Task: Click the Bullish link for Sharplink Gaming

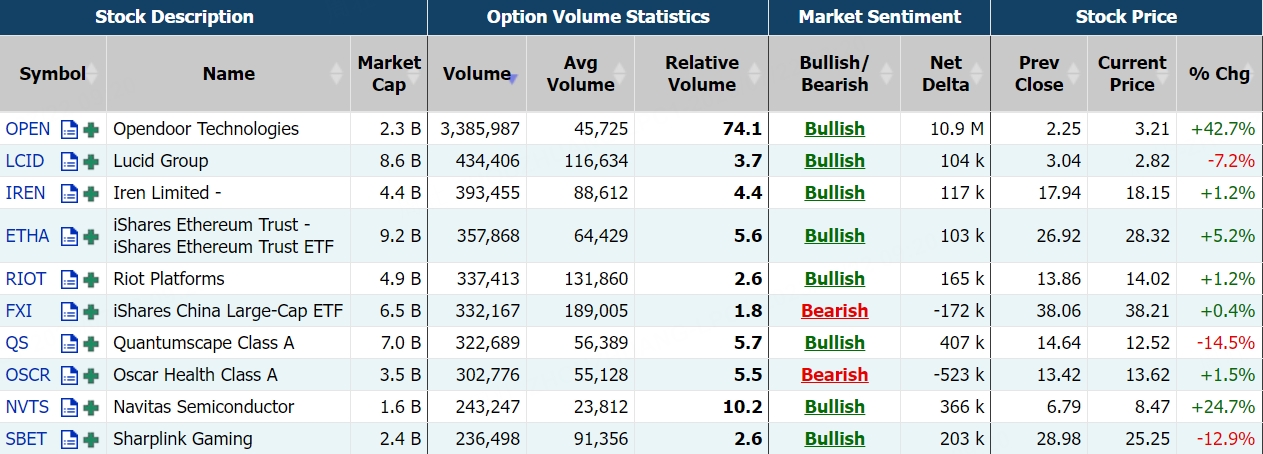Action: point(835,439)
